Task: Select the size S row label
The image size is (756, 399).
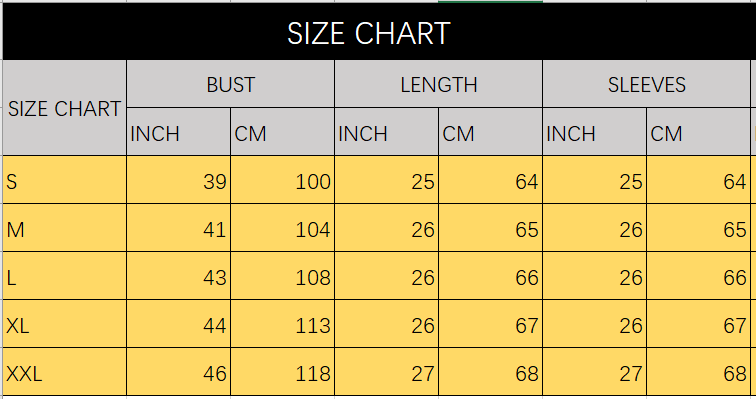Action: pos(64,180)
